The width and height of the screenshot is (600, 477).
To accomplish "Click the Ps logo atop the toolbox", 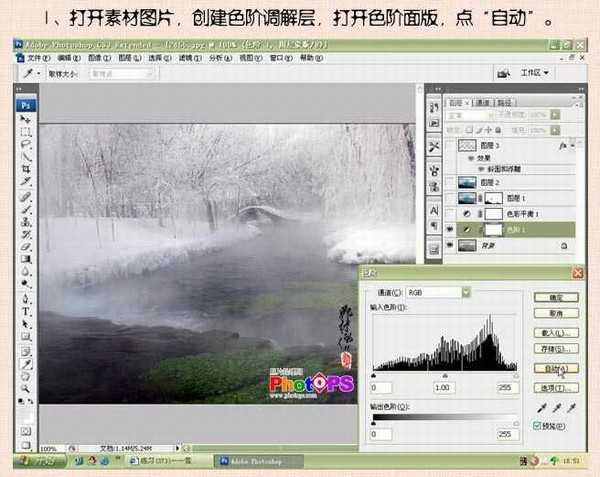I will (x=27, y=103).
